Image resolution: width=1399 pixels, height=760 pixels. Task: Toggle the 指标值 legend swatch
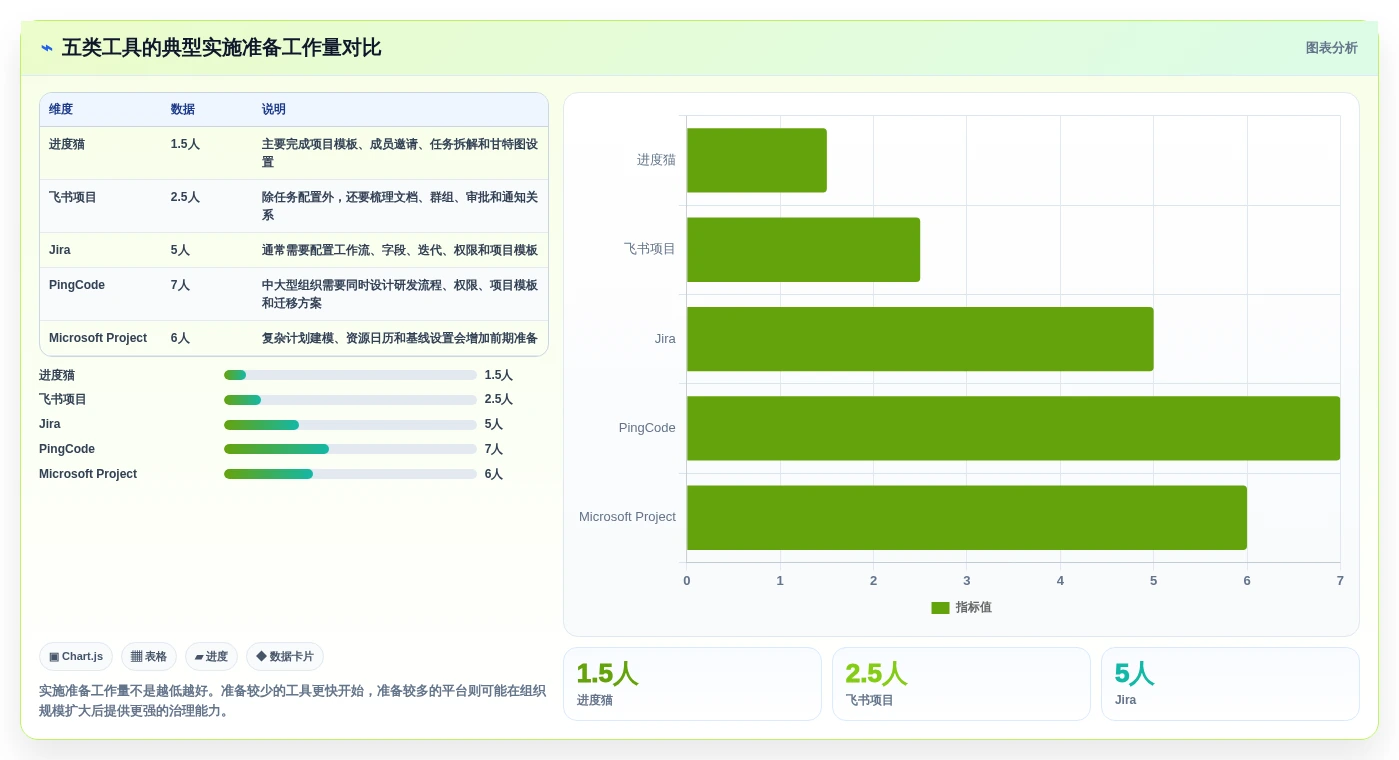940,607
